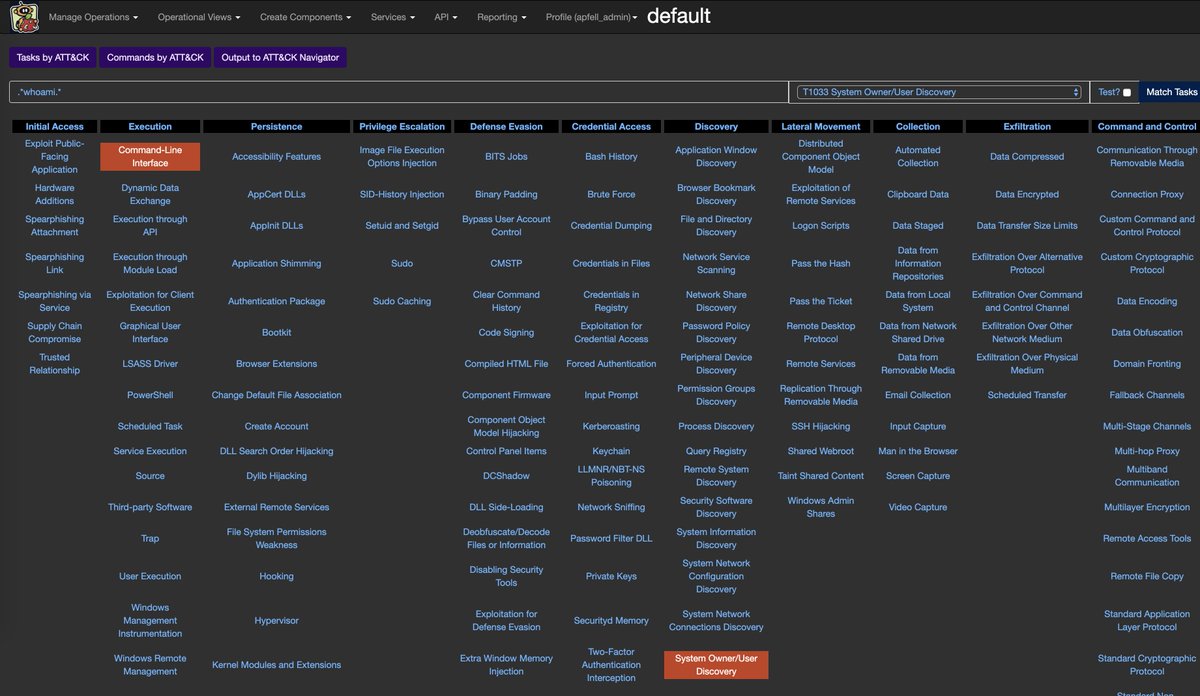This screenshot has width=1200, height=696.
Task: Select the Lateral Movement column header
Action: (x=821, y=127)
